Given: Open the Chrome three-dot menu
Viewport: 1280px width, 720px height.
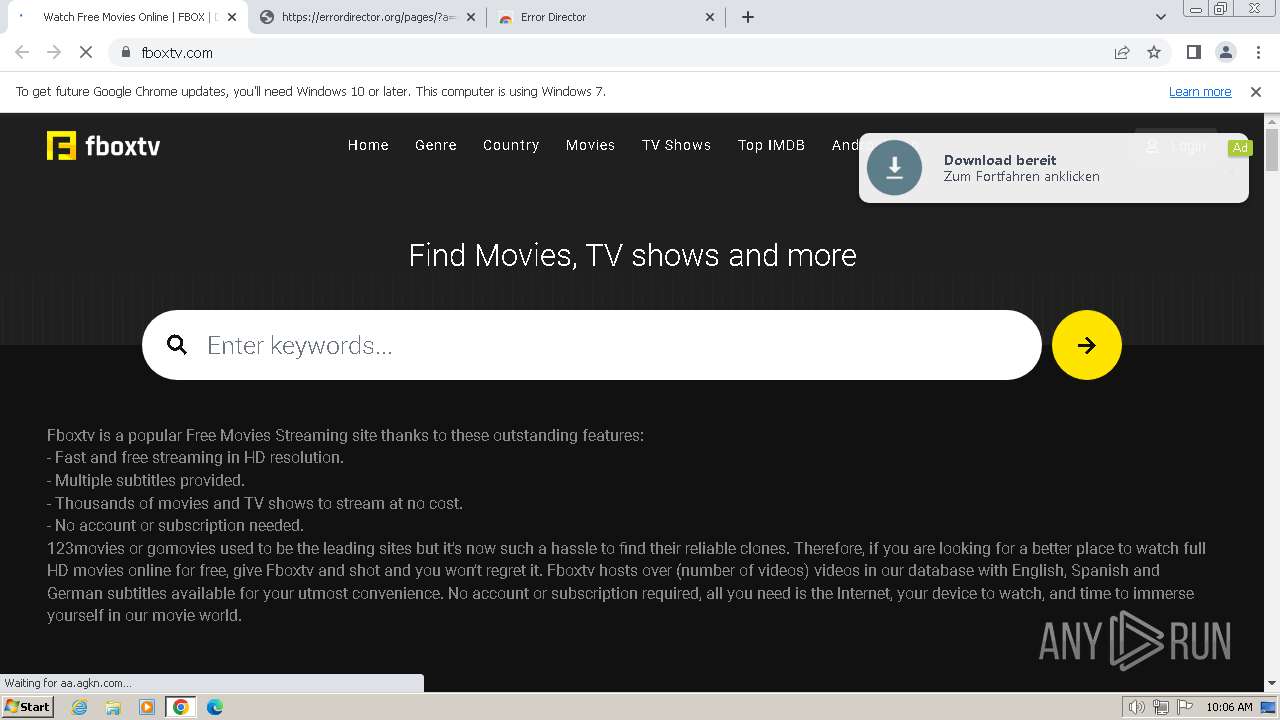Looking at the screenshot, I should 1258,53.
